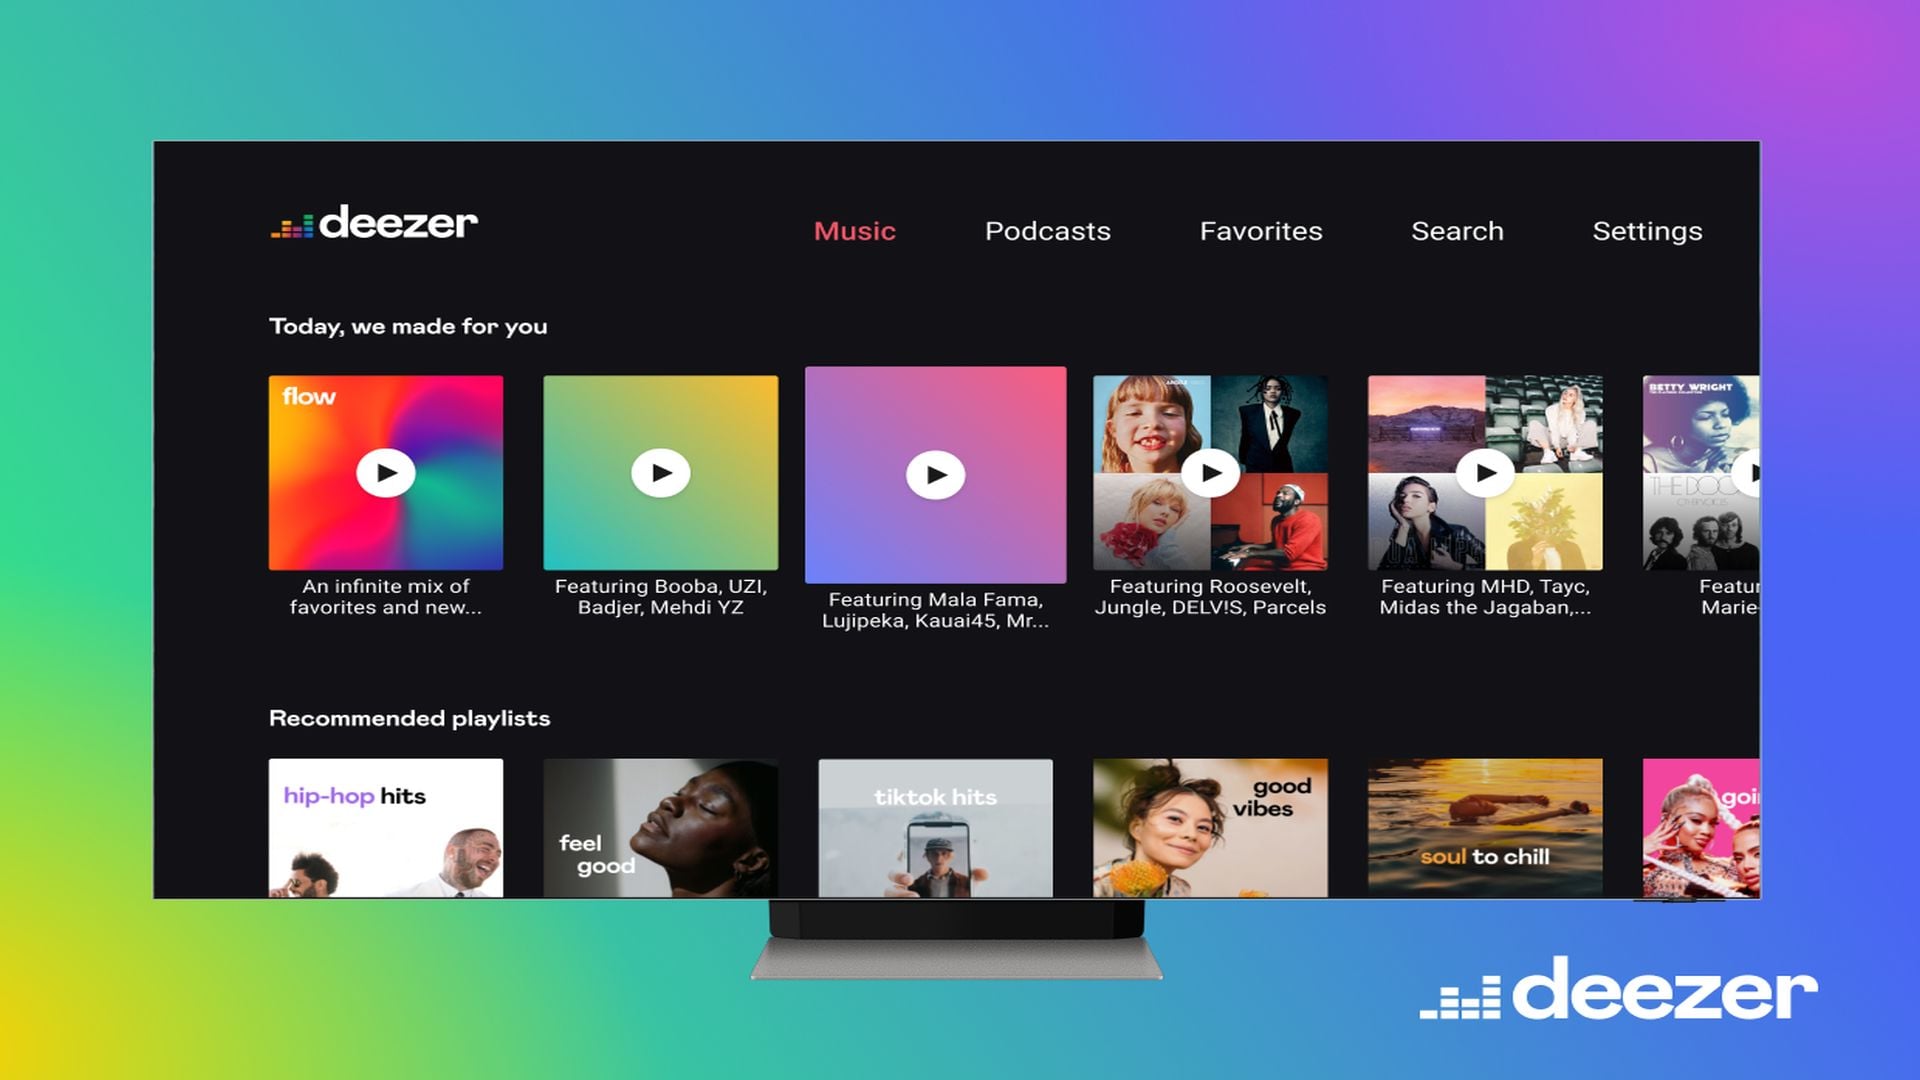This screenshot has height=1080, width=1920.
Task: Open the Podcasts tab
Action: tap(1047, 231)
